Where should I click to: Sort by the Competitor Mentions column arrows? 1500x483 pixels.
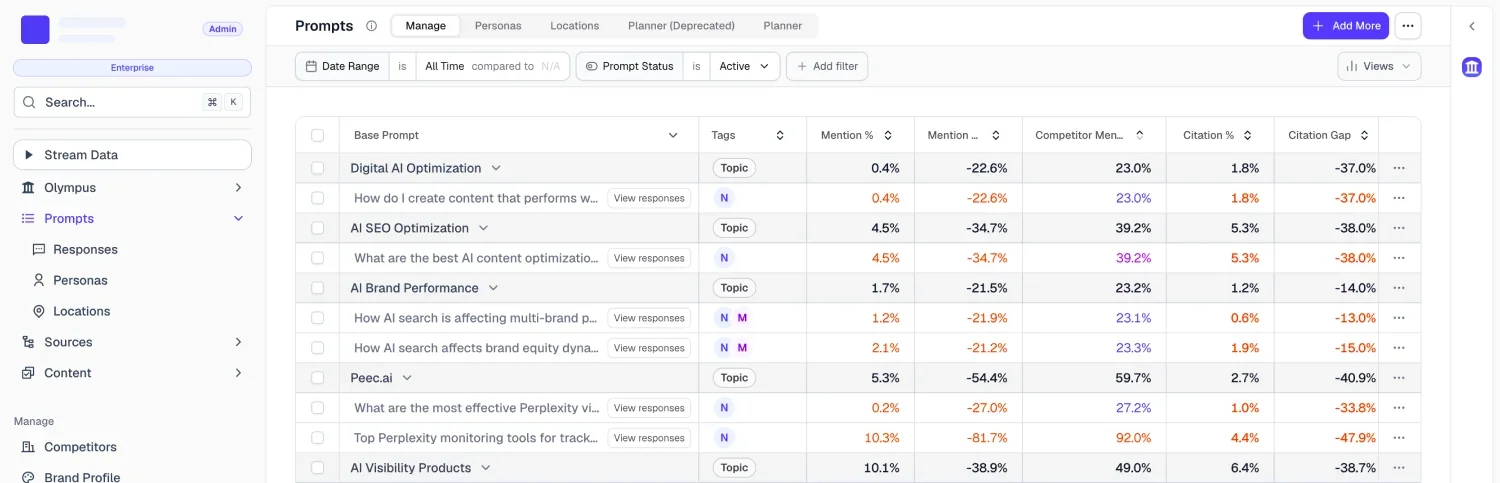(x=1140, y=135)
